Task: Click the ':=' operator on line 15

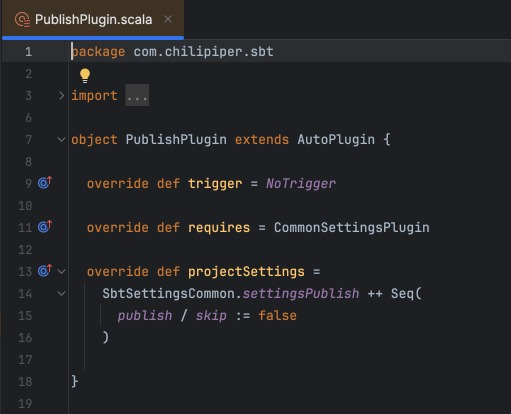Action: [242, 316]
